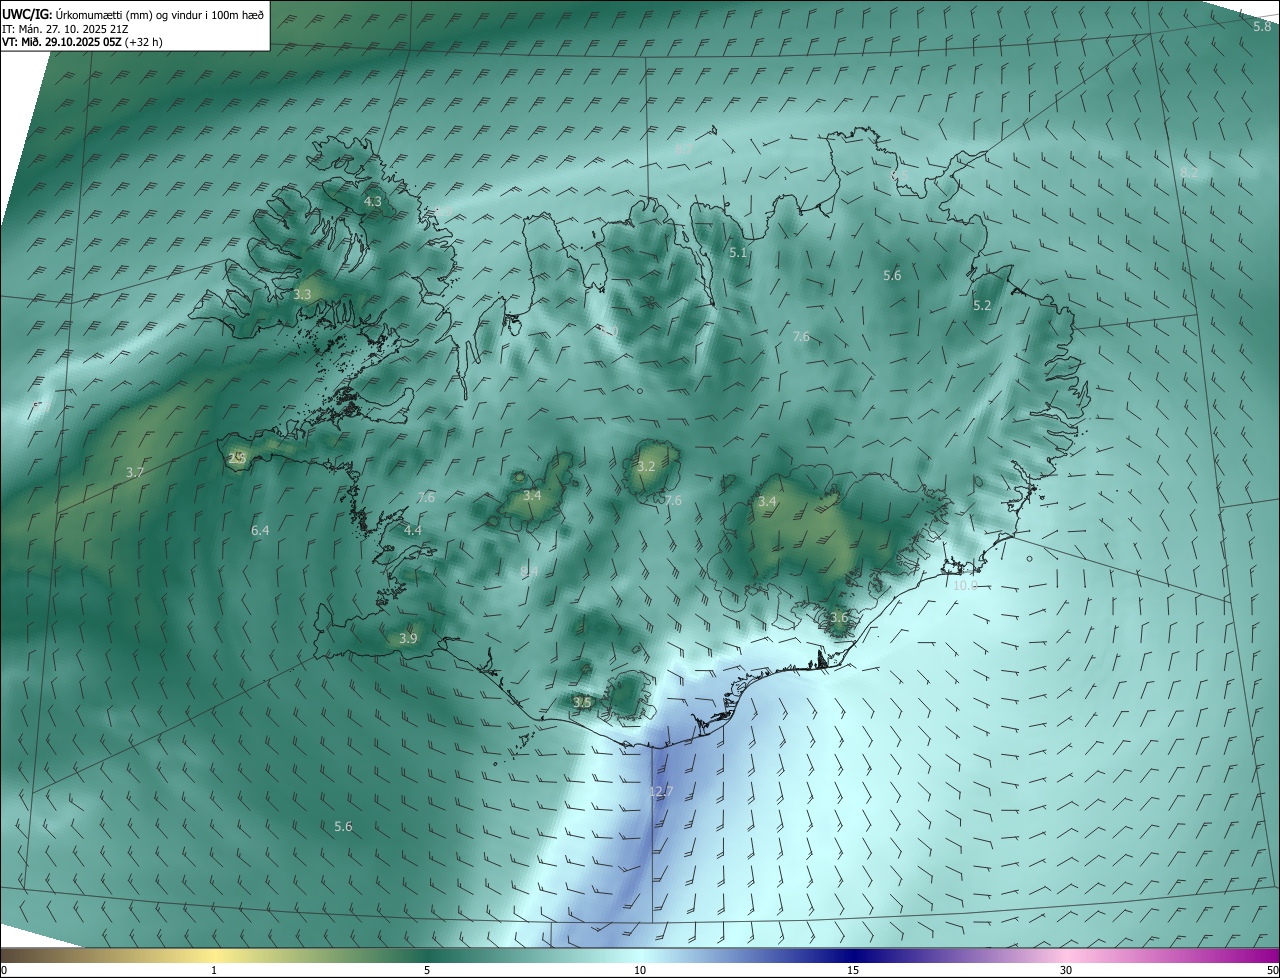Click the '5' tick on the color scale

point(427,971)
